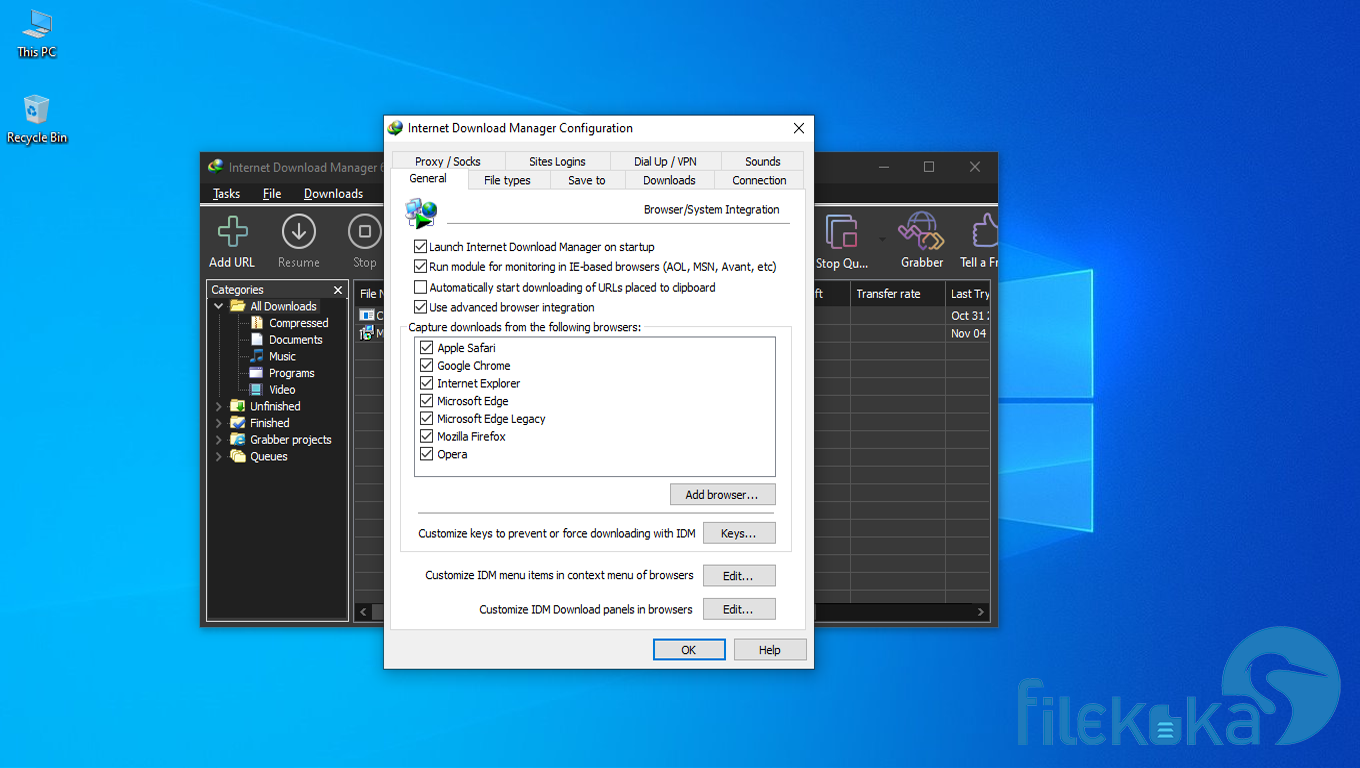Select the Grabber projects folder icon
The height and width of the screenshot is (768, 1360).
238,440
